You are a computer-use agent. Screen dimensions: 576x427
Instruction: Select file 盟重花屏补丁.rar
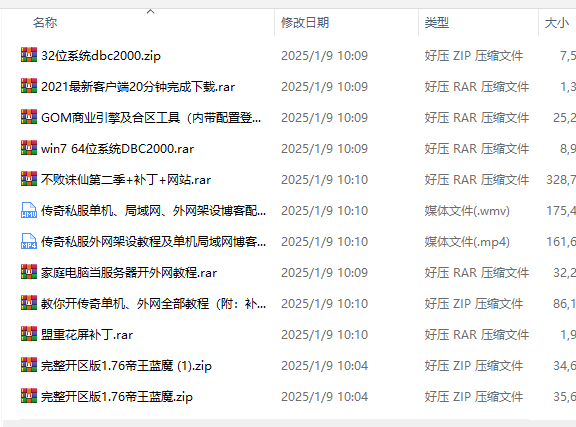tap(87, 335)
